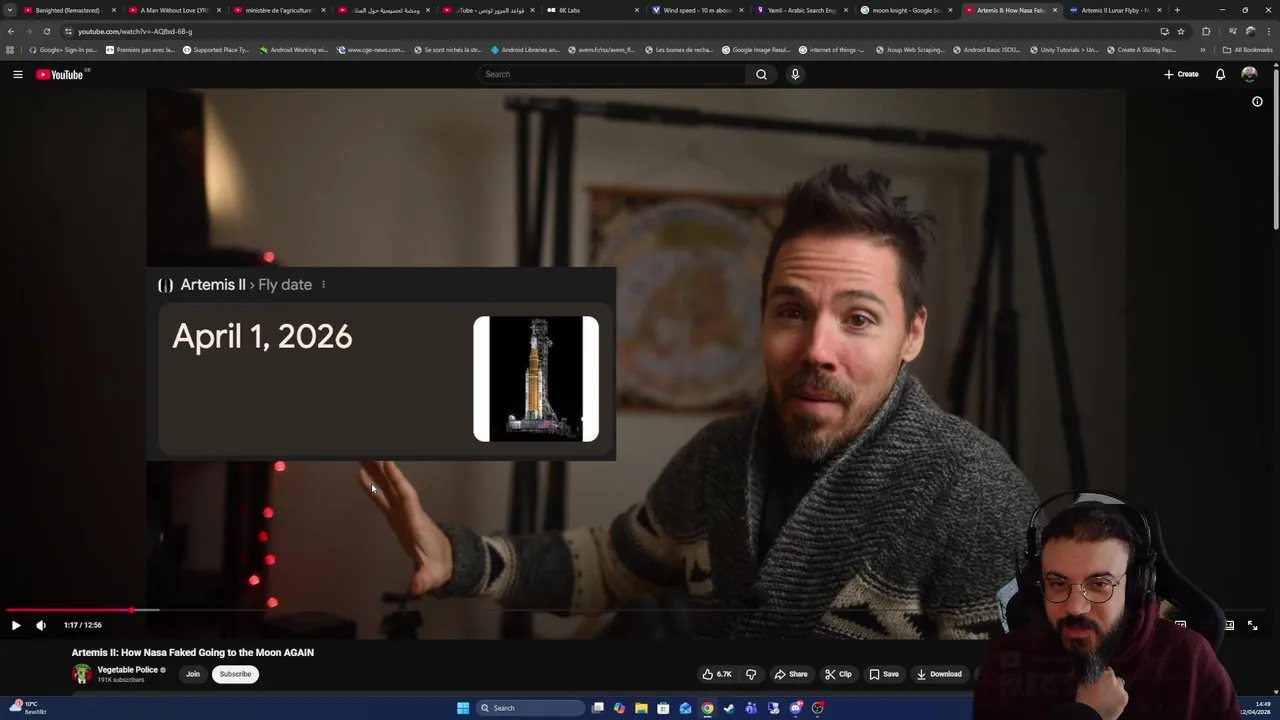
Task: Switch to the 6K Labs tab
Action: (x=592, y=10)
